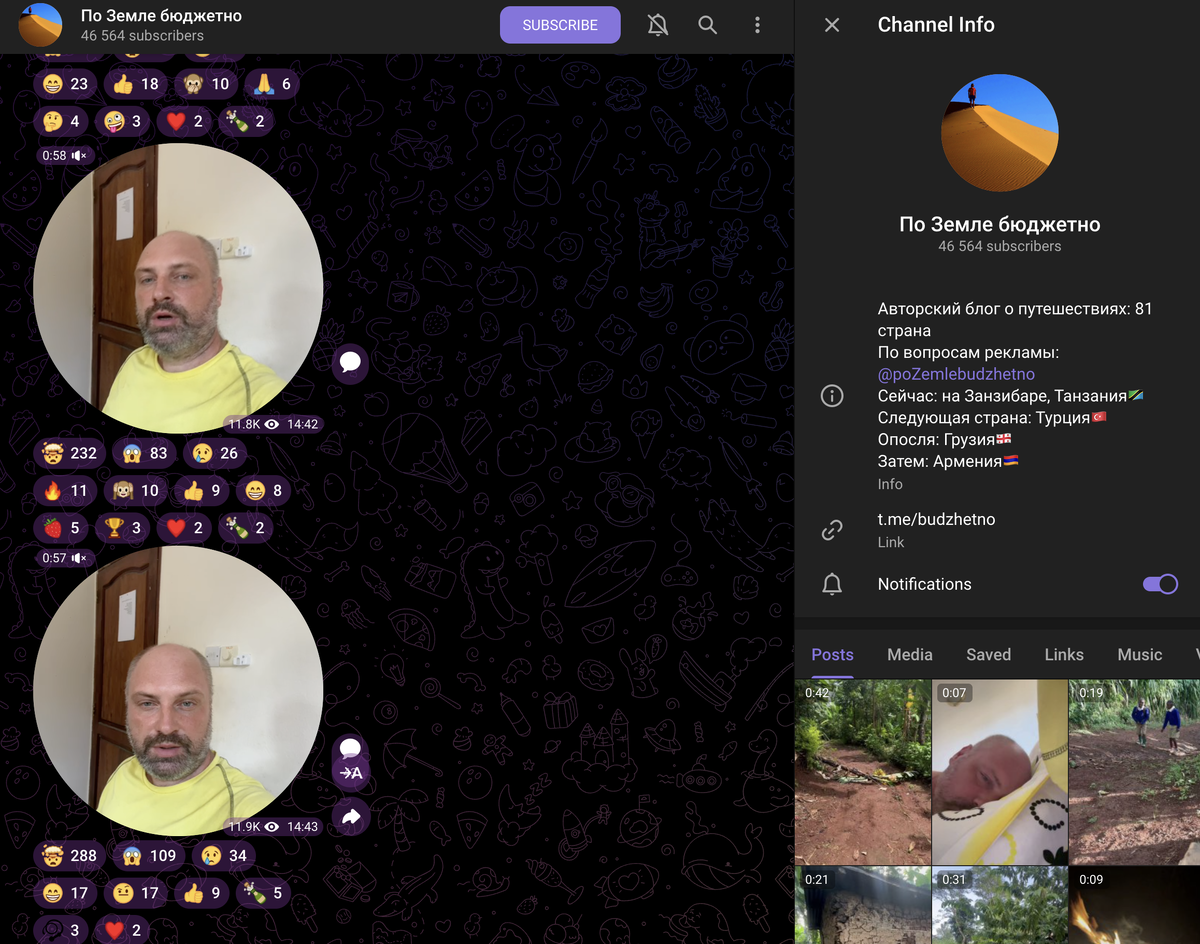
Task: Open the Music tab
Action: tap(1140, 654)
